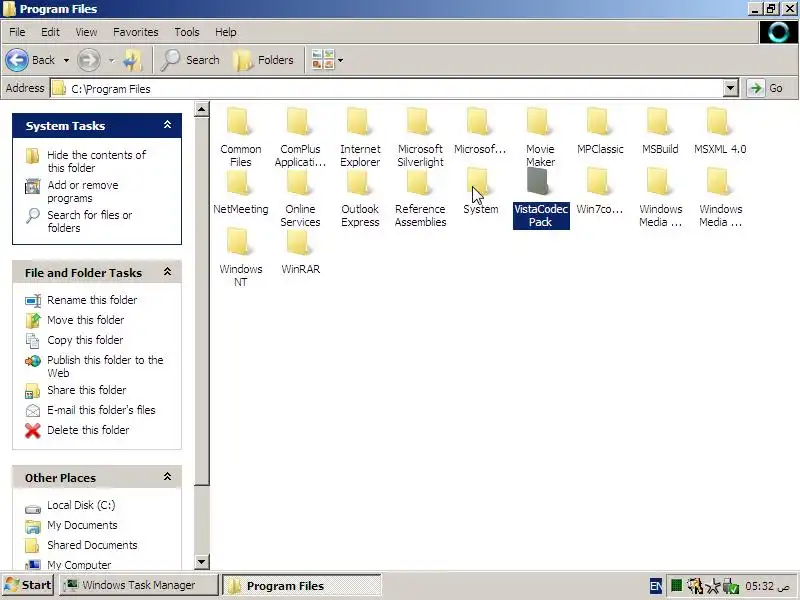Select the MPClassic folder
This screenshot has height=600, width=800.
pos(600,131)
